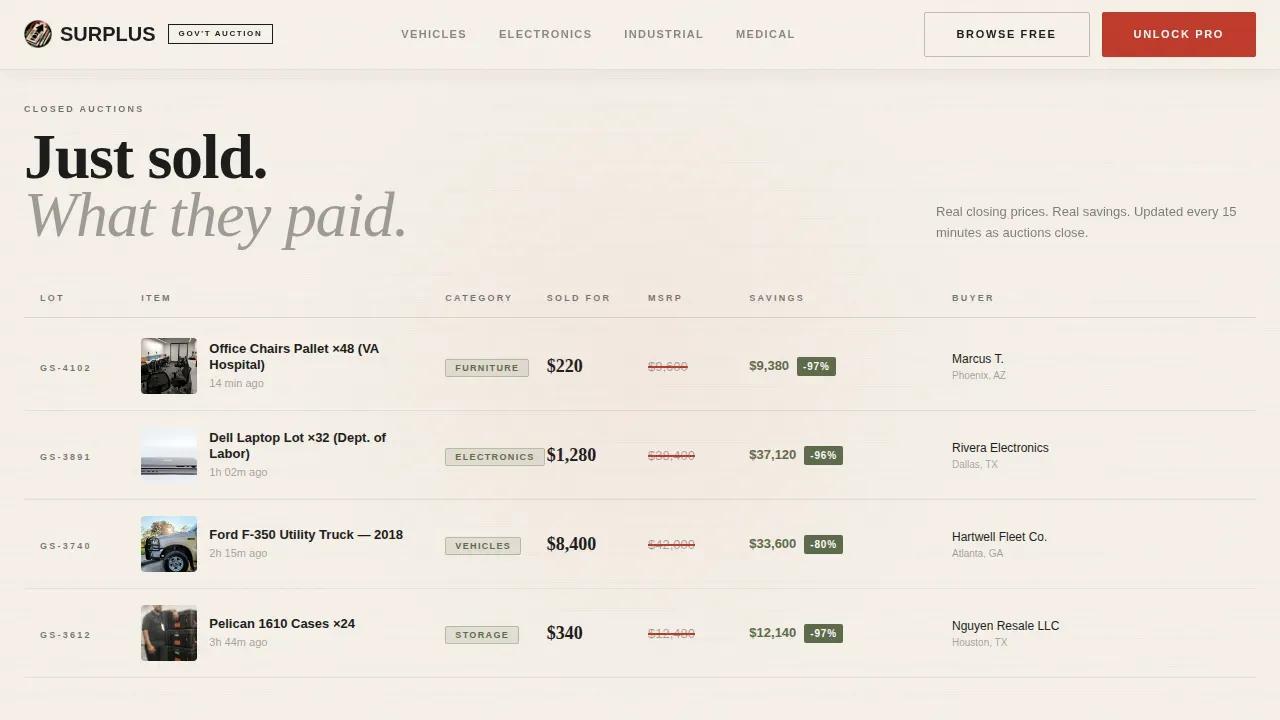Open the Electronics nav section
This screenshot has width=1280, height=720.
point(545,34)
